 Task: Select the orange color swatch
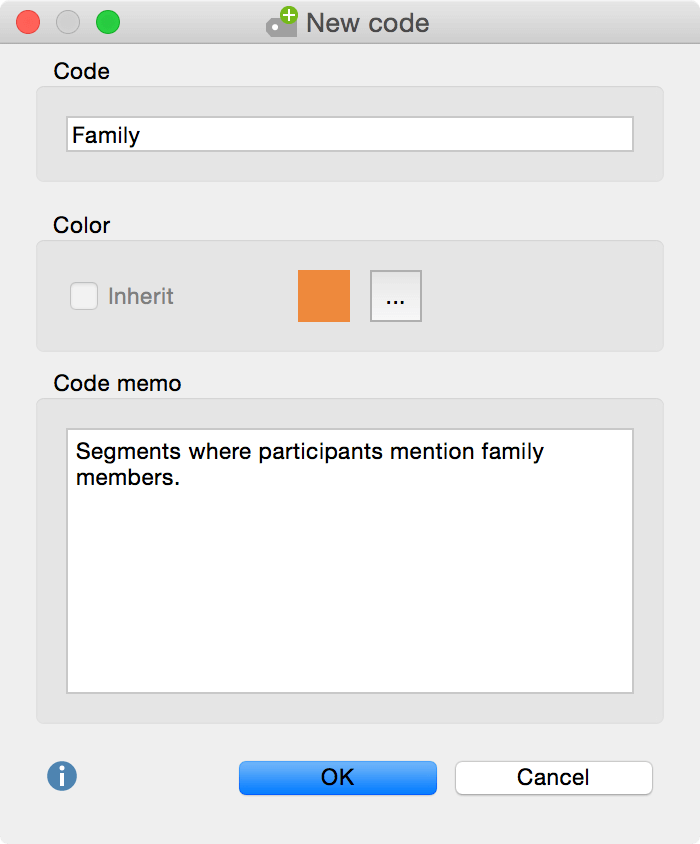tap(324, 296)
